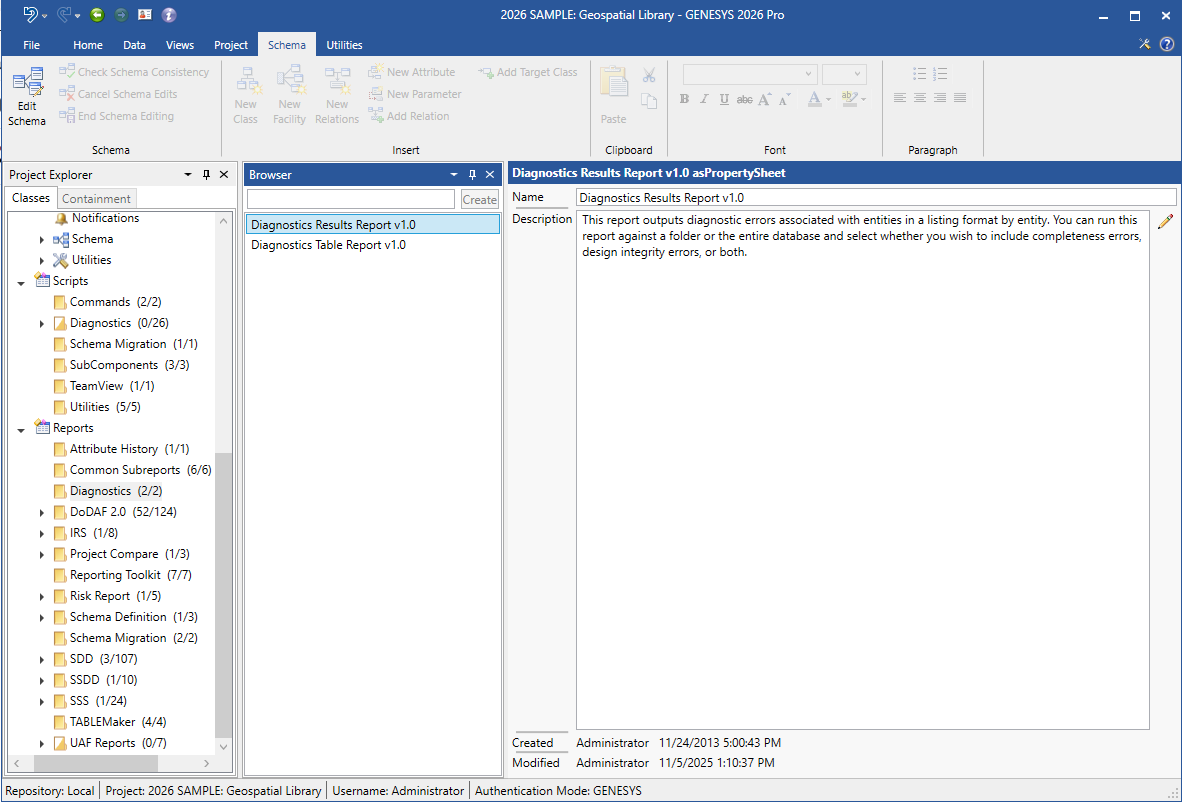Click the tools icon near help
1182x802 pixels.
pyautogui.click(x=1145, y=44)
